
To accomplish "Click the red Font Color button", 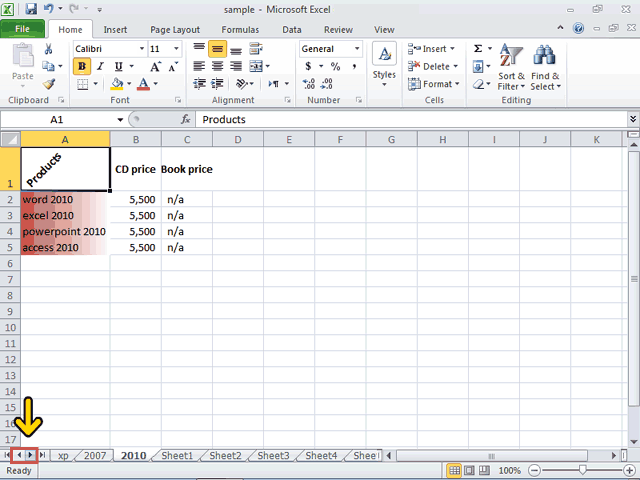I will pos(143,84).
